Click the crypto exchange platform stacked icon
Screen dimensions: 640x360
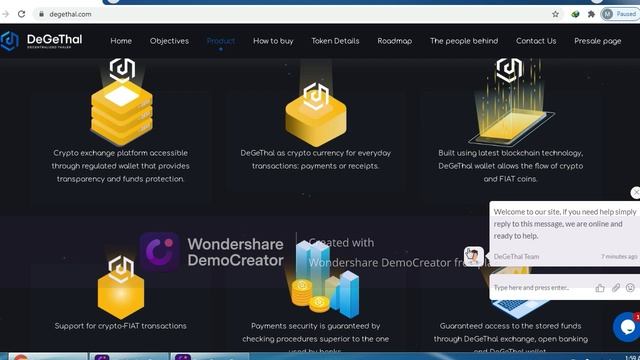tap(122, 102)
